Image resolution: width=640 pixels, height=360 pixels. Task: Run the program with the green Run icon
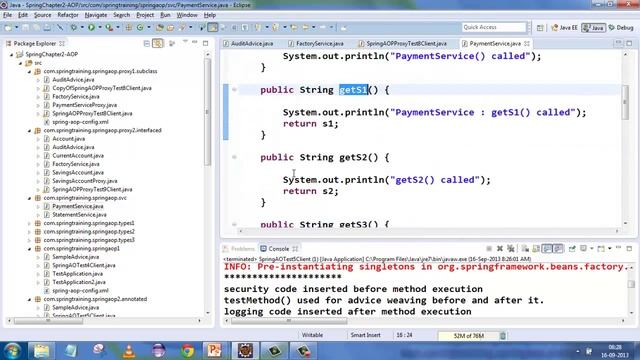point(91,27)
